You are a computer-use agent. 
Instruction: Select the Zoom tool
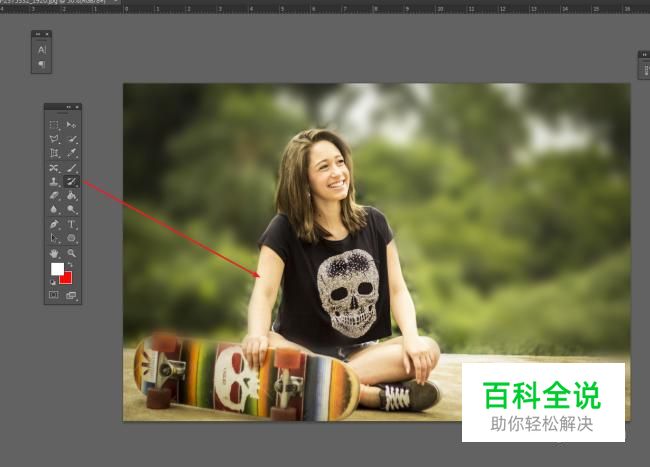click(x=71, y=253)
